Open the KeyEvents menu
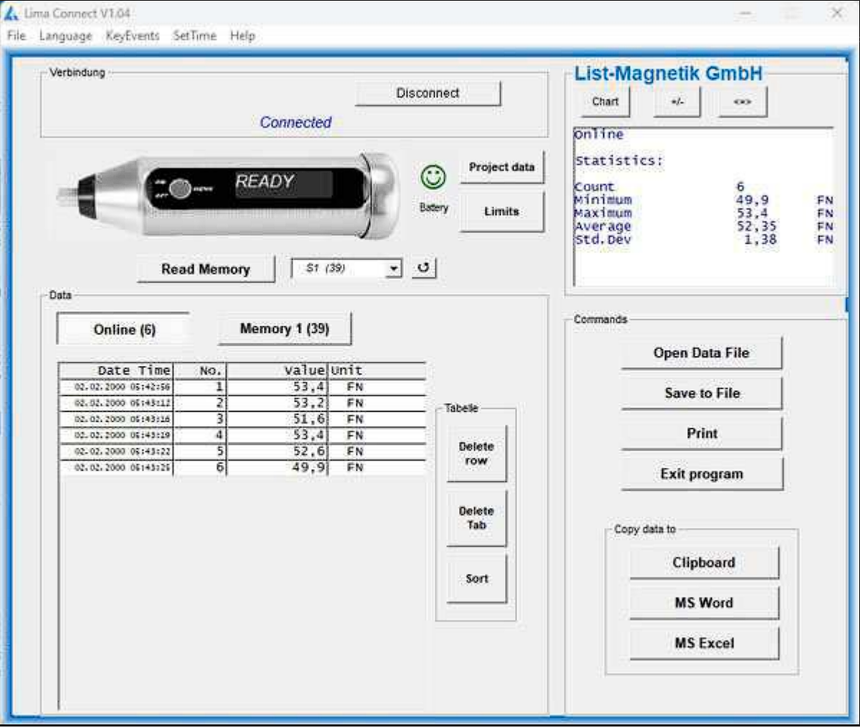This screenshot has height=728, width=860. [x=132, y=36]
